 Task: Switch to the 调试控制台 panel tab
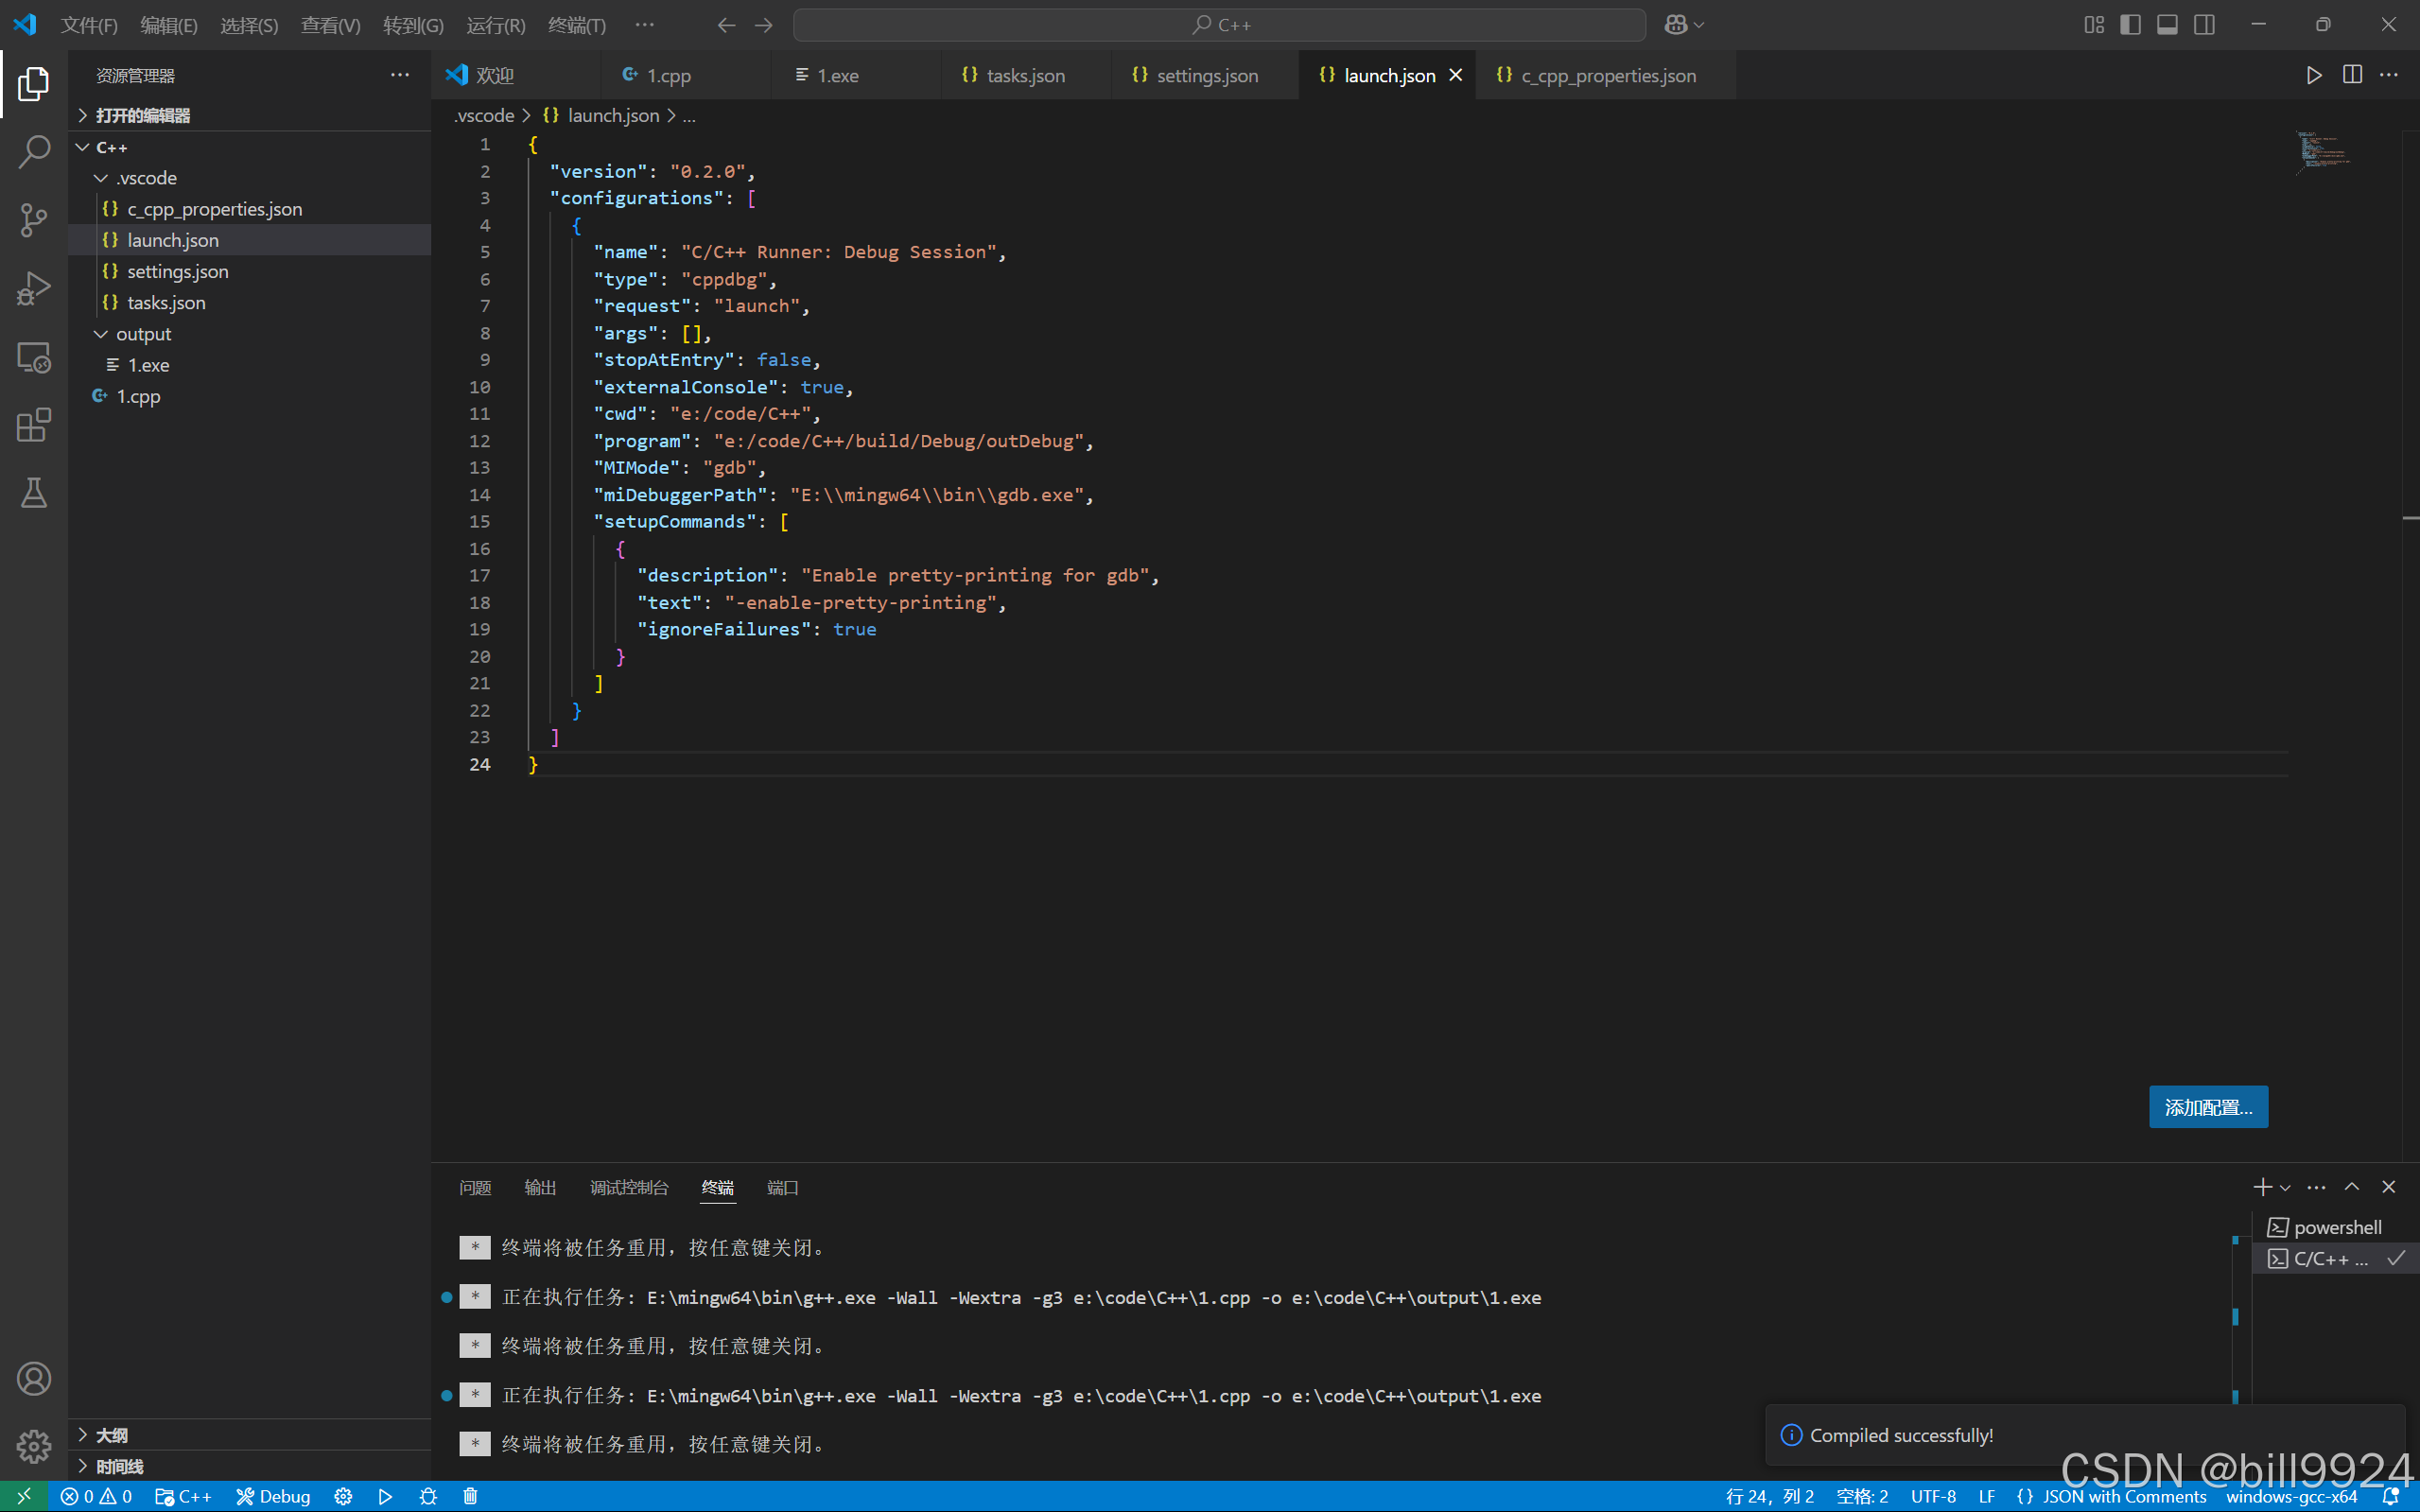[x=628, y=1188]
